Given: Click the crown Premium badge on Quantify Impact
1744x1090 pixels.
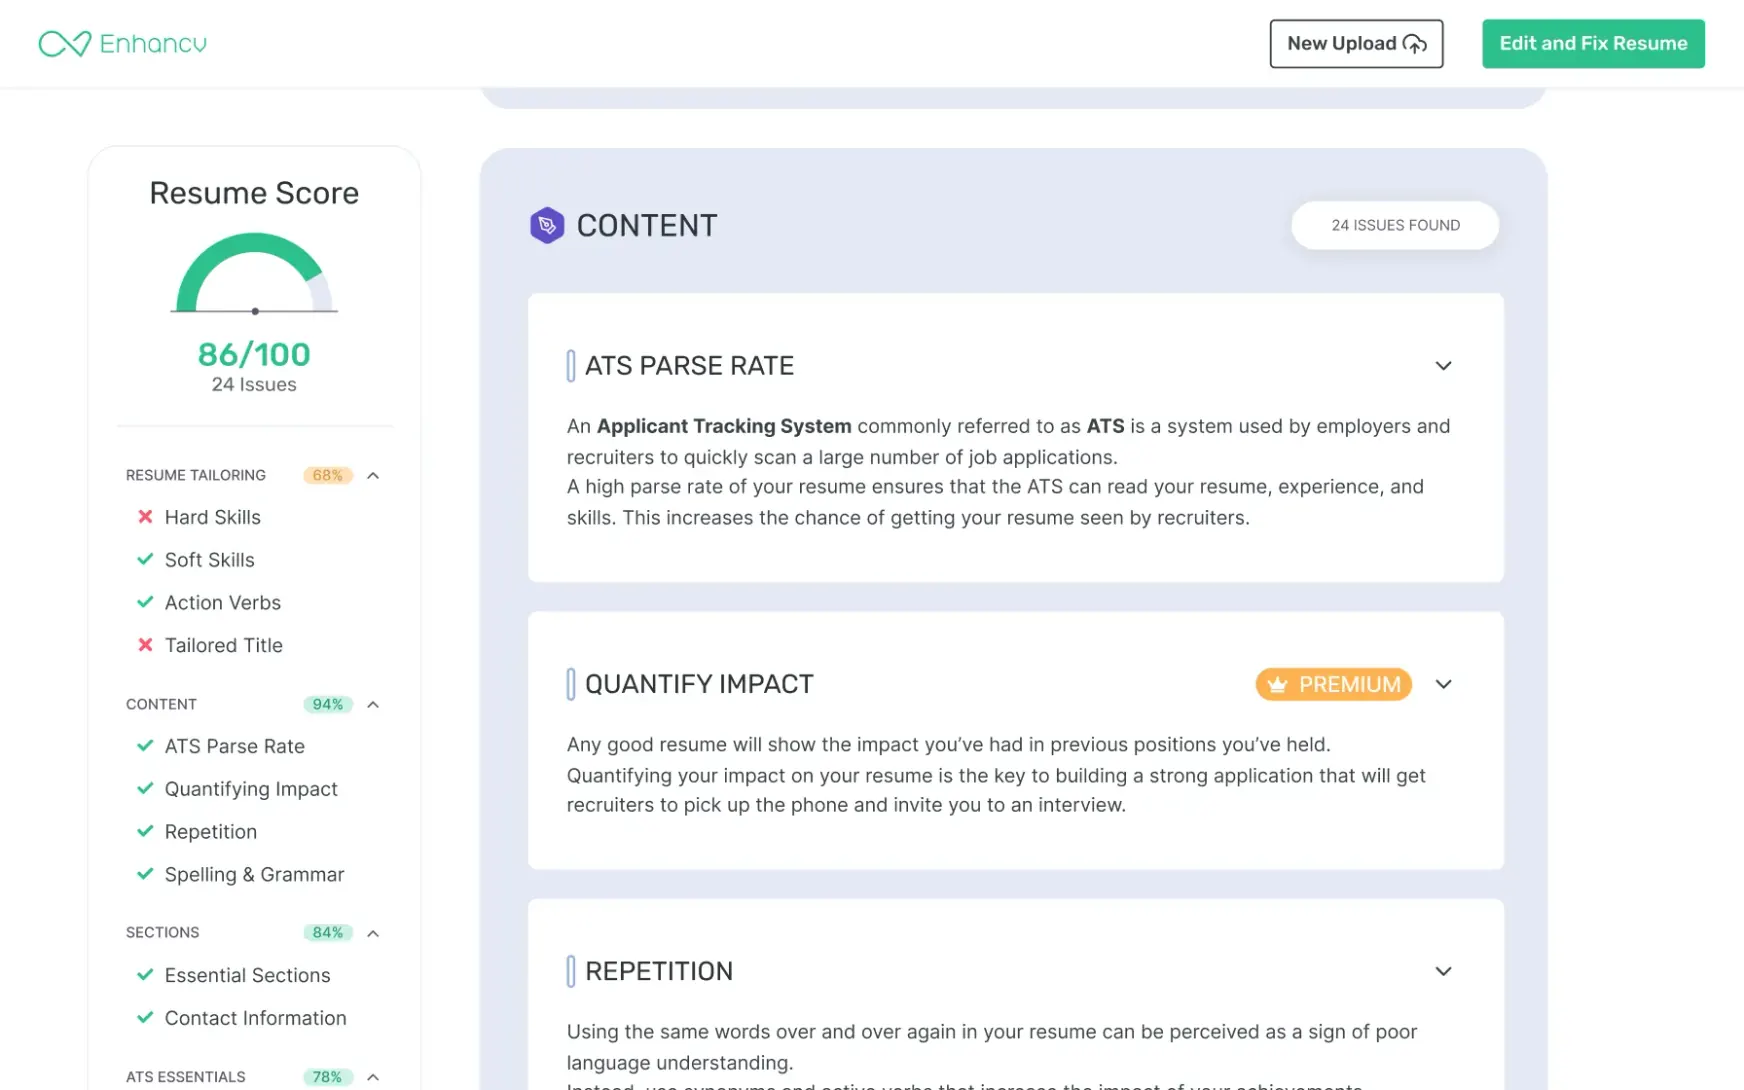Looking at the screenshot, I should (x=1333, y=684).
